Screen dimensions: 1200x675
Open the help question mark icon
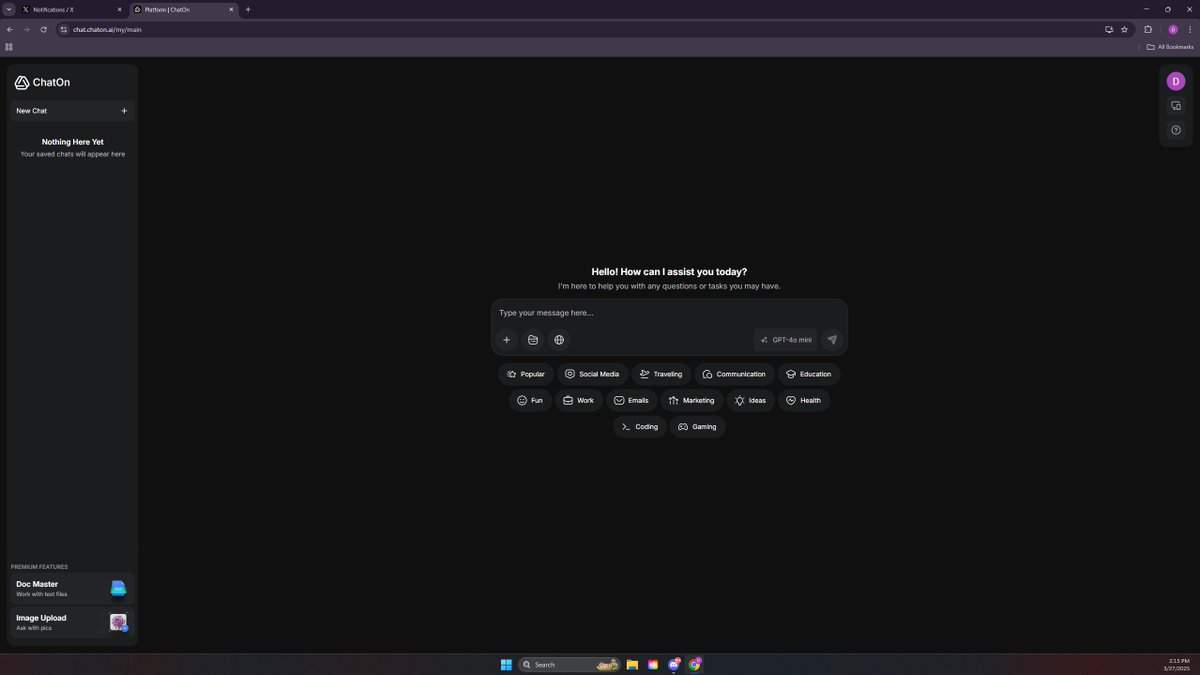(1176, 130)
